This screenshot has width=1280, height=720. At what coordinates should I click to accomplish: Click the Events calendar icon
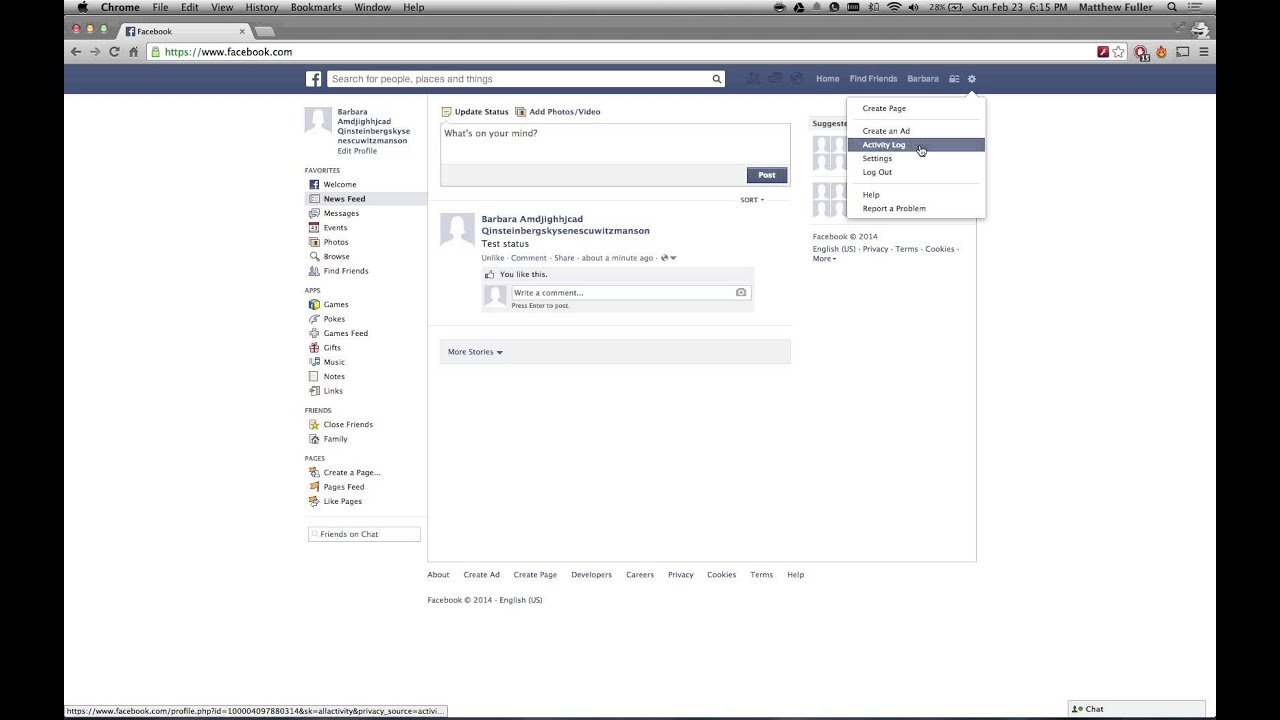pos(314,228)
